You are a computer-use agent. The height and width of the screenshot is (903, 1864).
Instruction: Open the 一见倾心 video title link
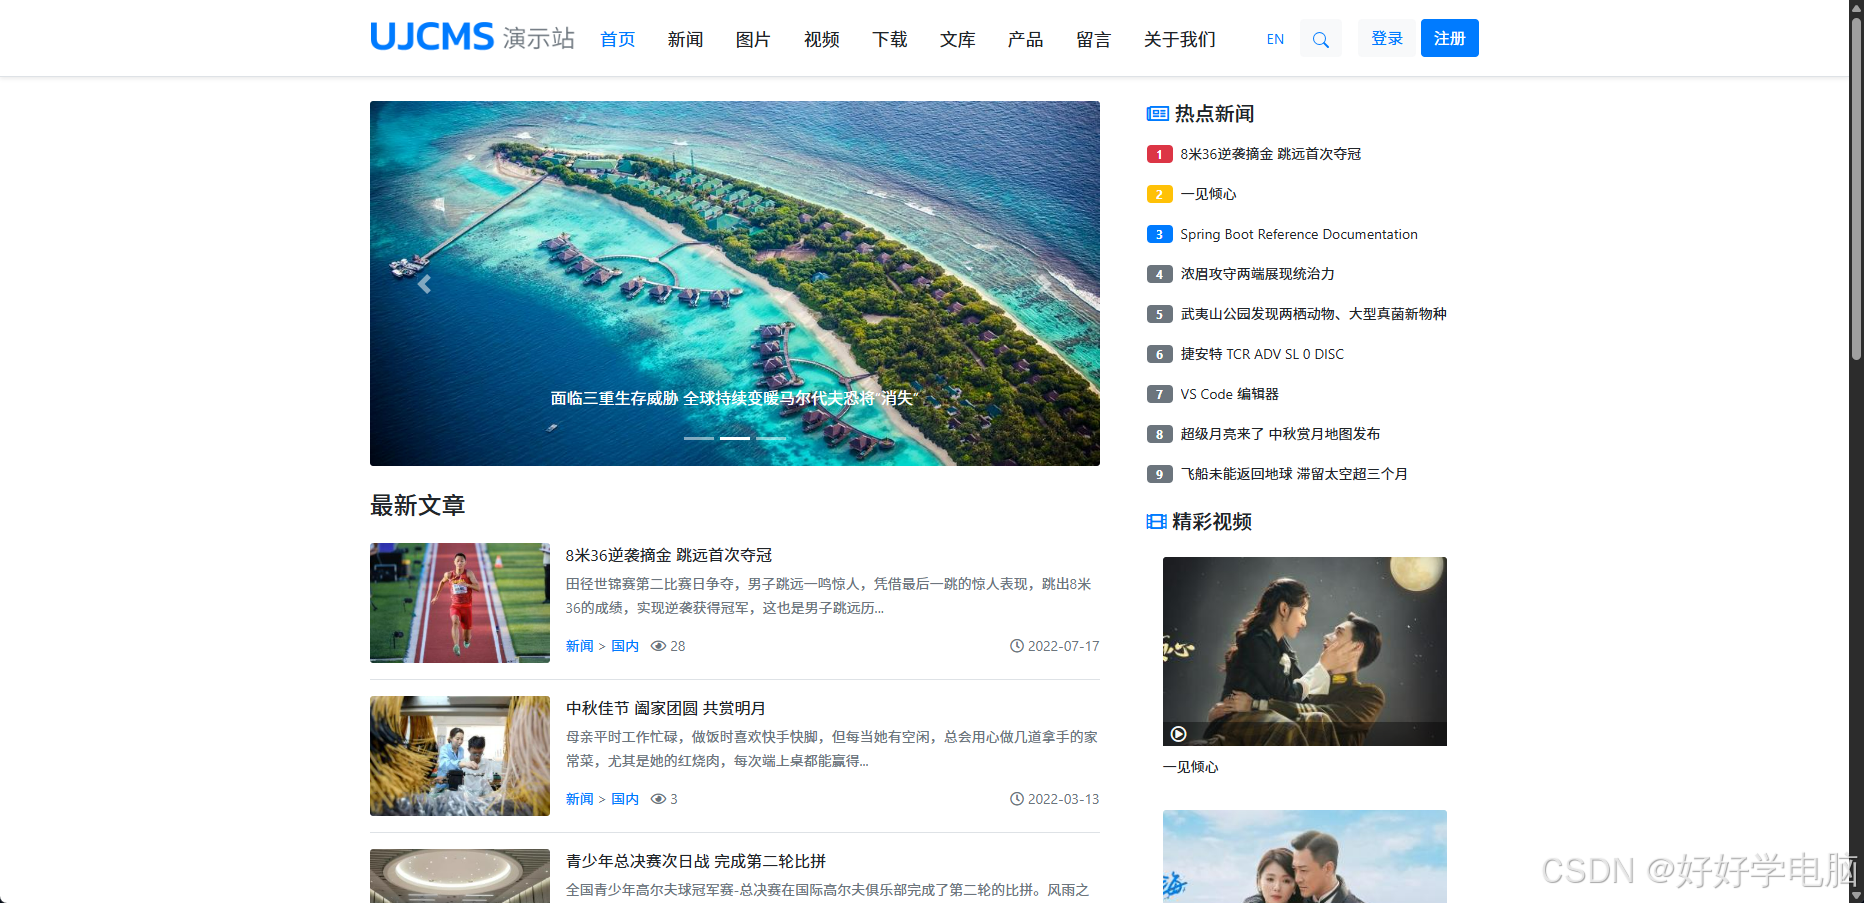click(1191, 767)
